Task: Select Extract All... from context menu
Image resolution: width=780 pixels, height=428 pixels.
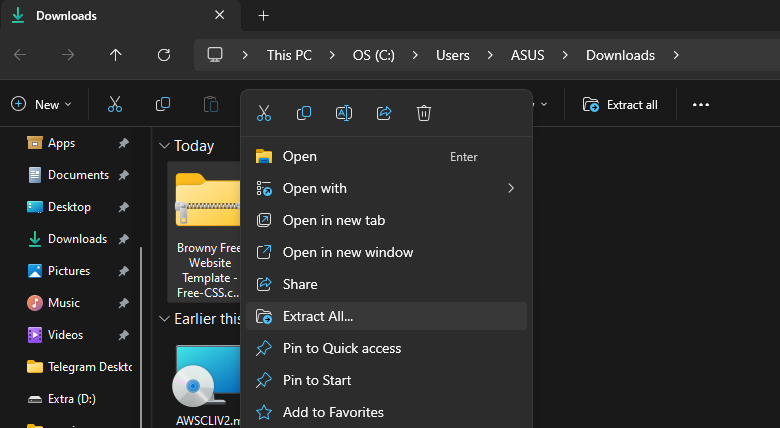Action: pyautogui.click(x=318, y=316)
